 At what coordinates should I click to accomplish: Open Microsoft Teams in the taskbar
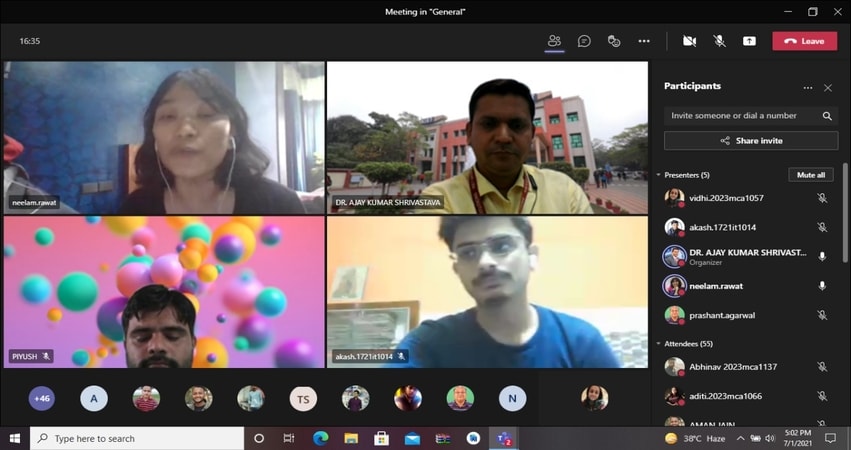[504, 438]
